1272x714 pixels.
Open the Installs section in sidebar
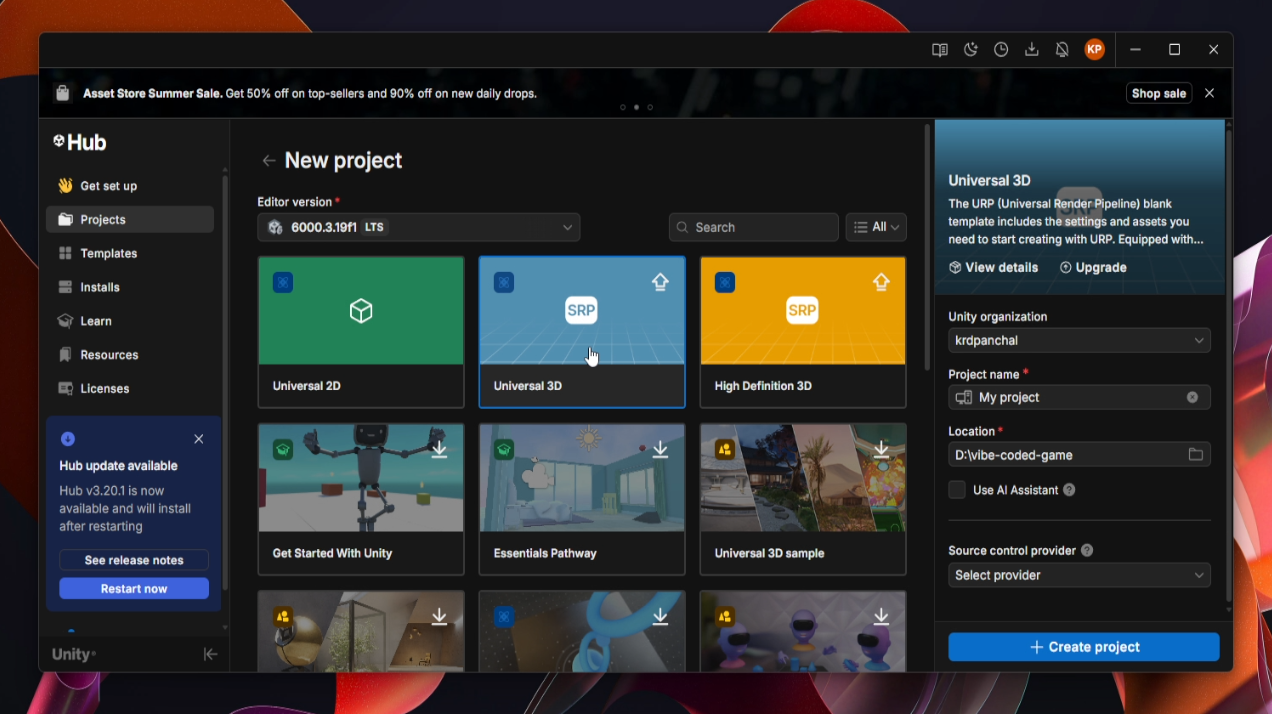coord(130,287)
